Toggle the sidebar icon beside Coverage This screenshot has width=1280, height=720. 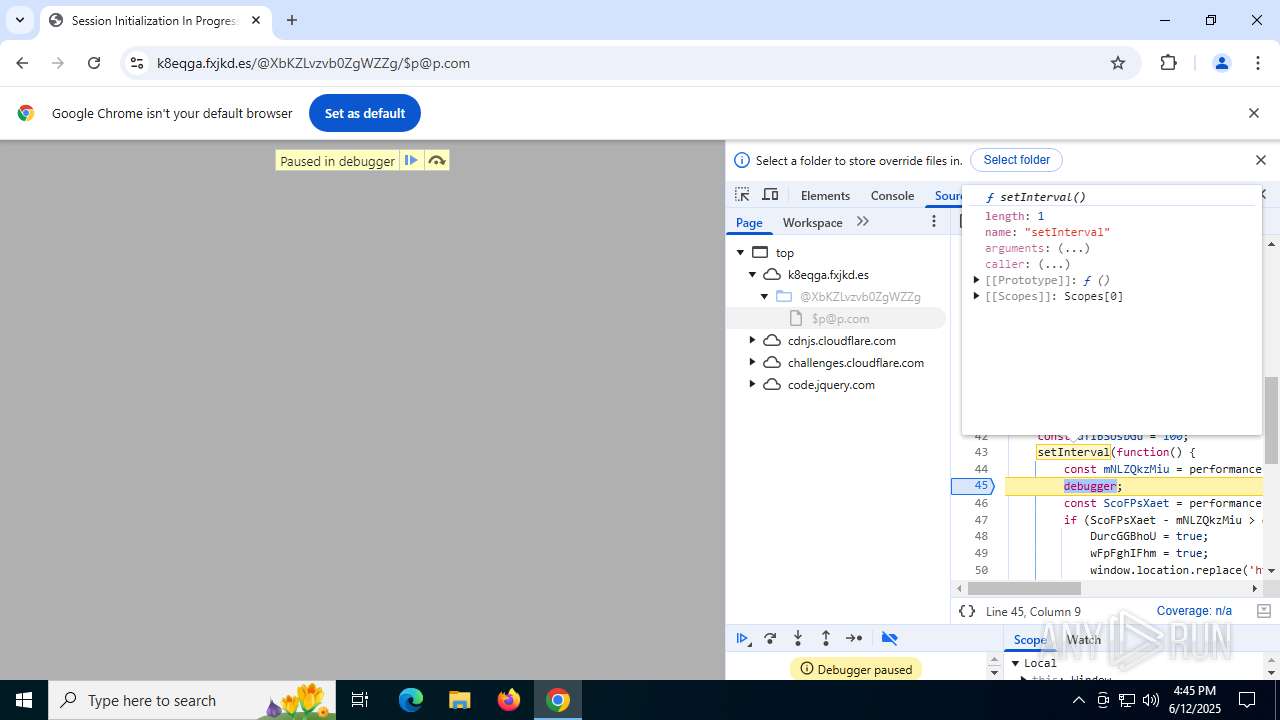[1263, 611]
